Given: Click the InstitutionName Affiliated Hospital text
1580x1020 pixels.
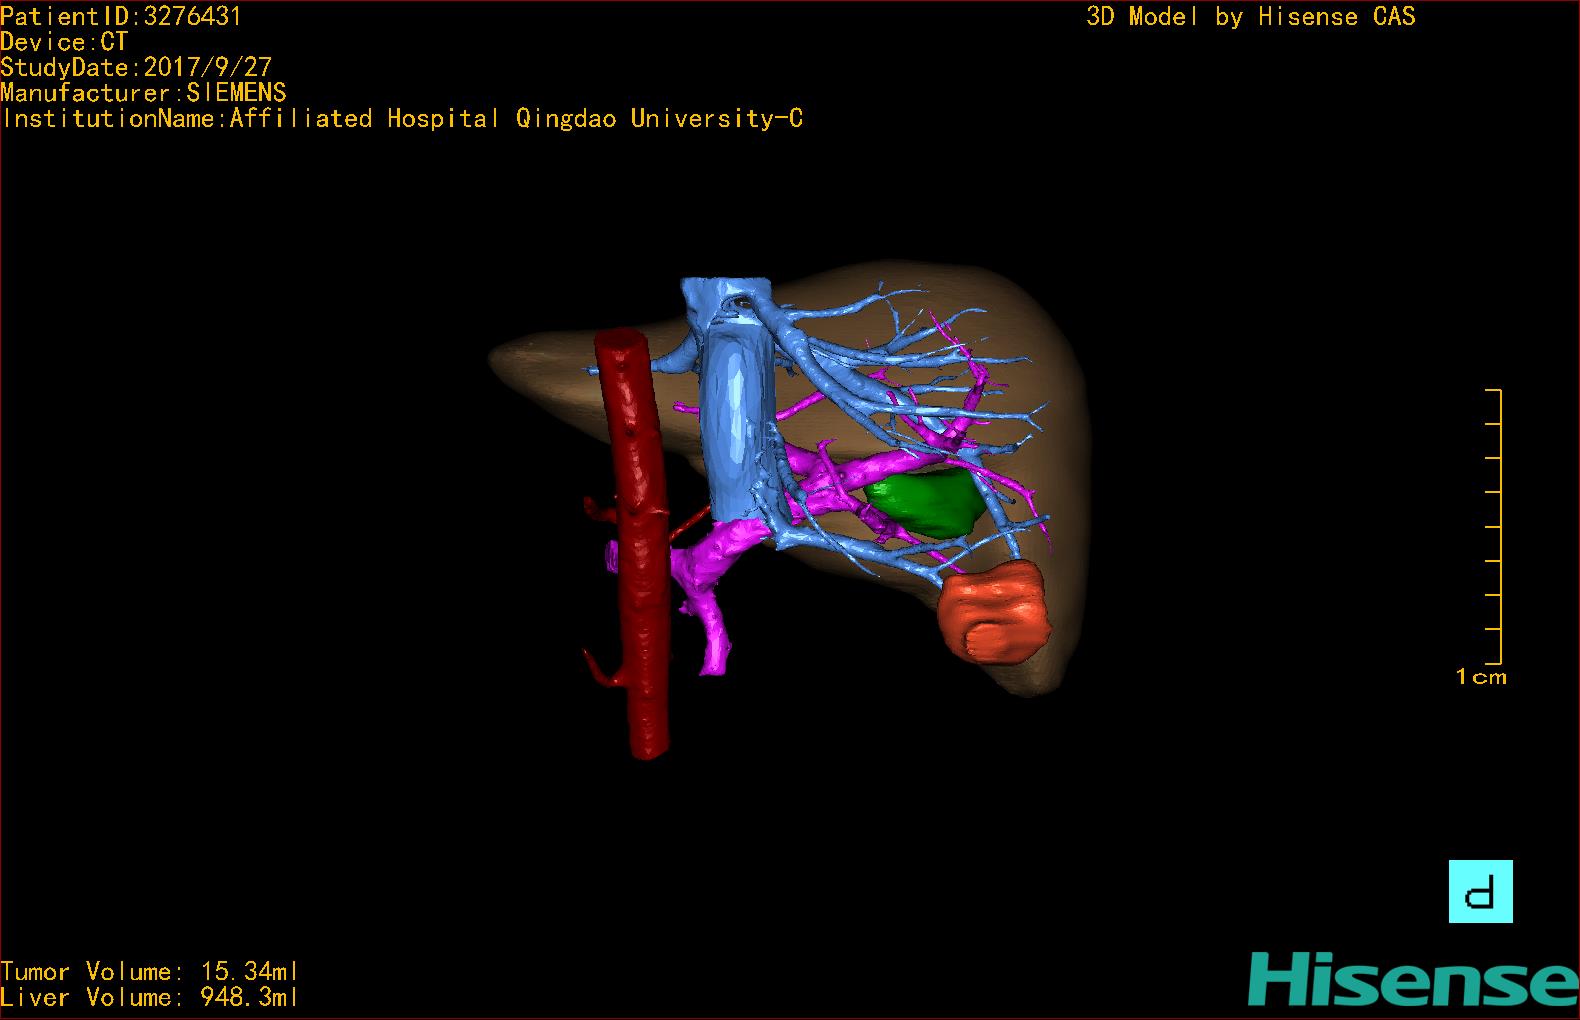Looking at the screenshot, I should 403,119.
